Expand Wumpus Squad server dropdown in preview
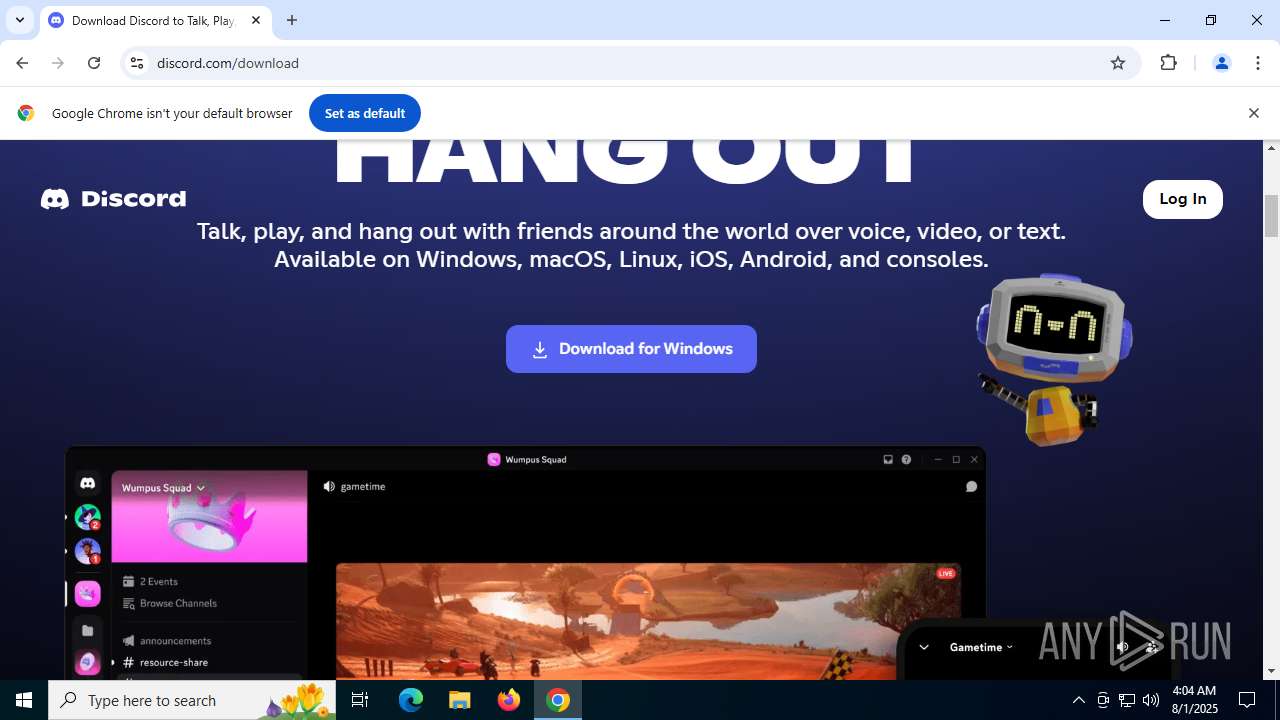1280x720 pixels. click(x=163, y=488)
